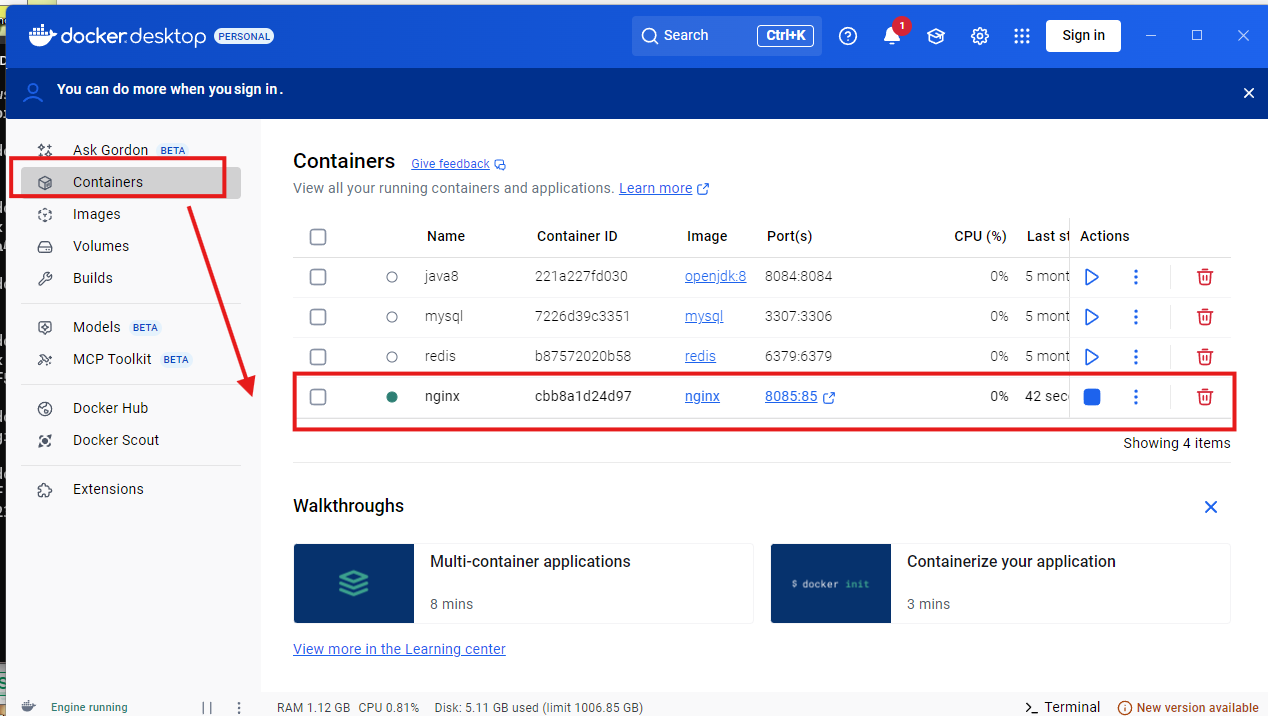The image size is (1268, 716).
Task: Pause the Docker engine
Action: 207,707
